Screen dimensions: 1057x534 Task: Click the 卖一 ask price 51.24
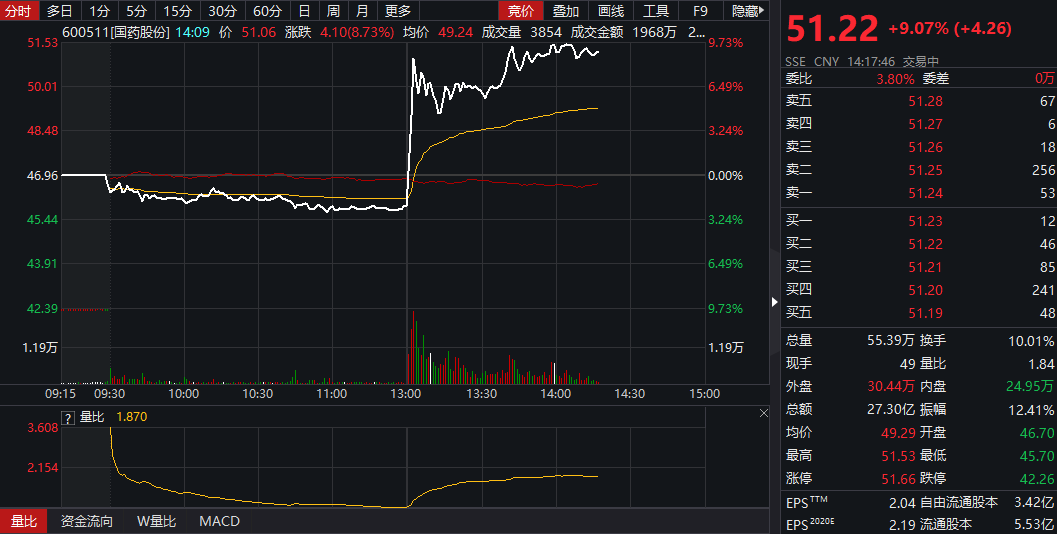pyautogui.click(x=925, y=193)
